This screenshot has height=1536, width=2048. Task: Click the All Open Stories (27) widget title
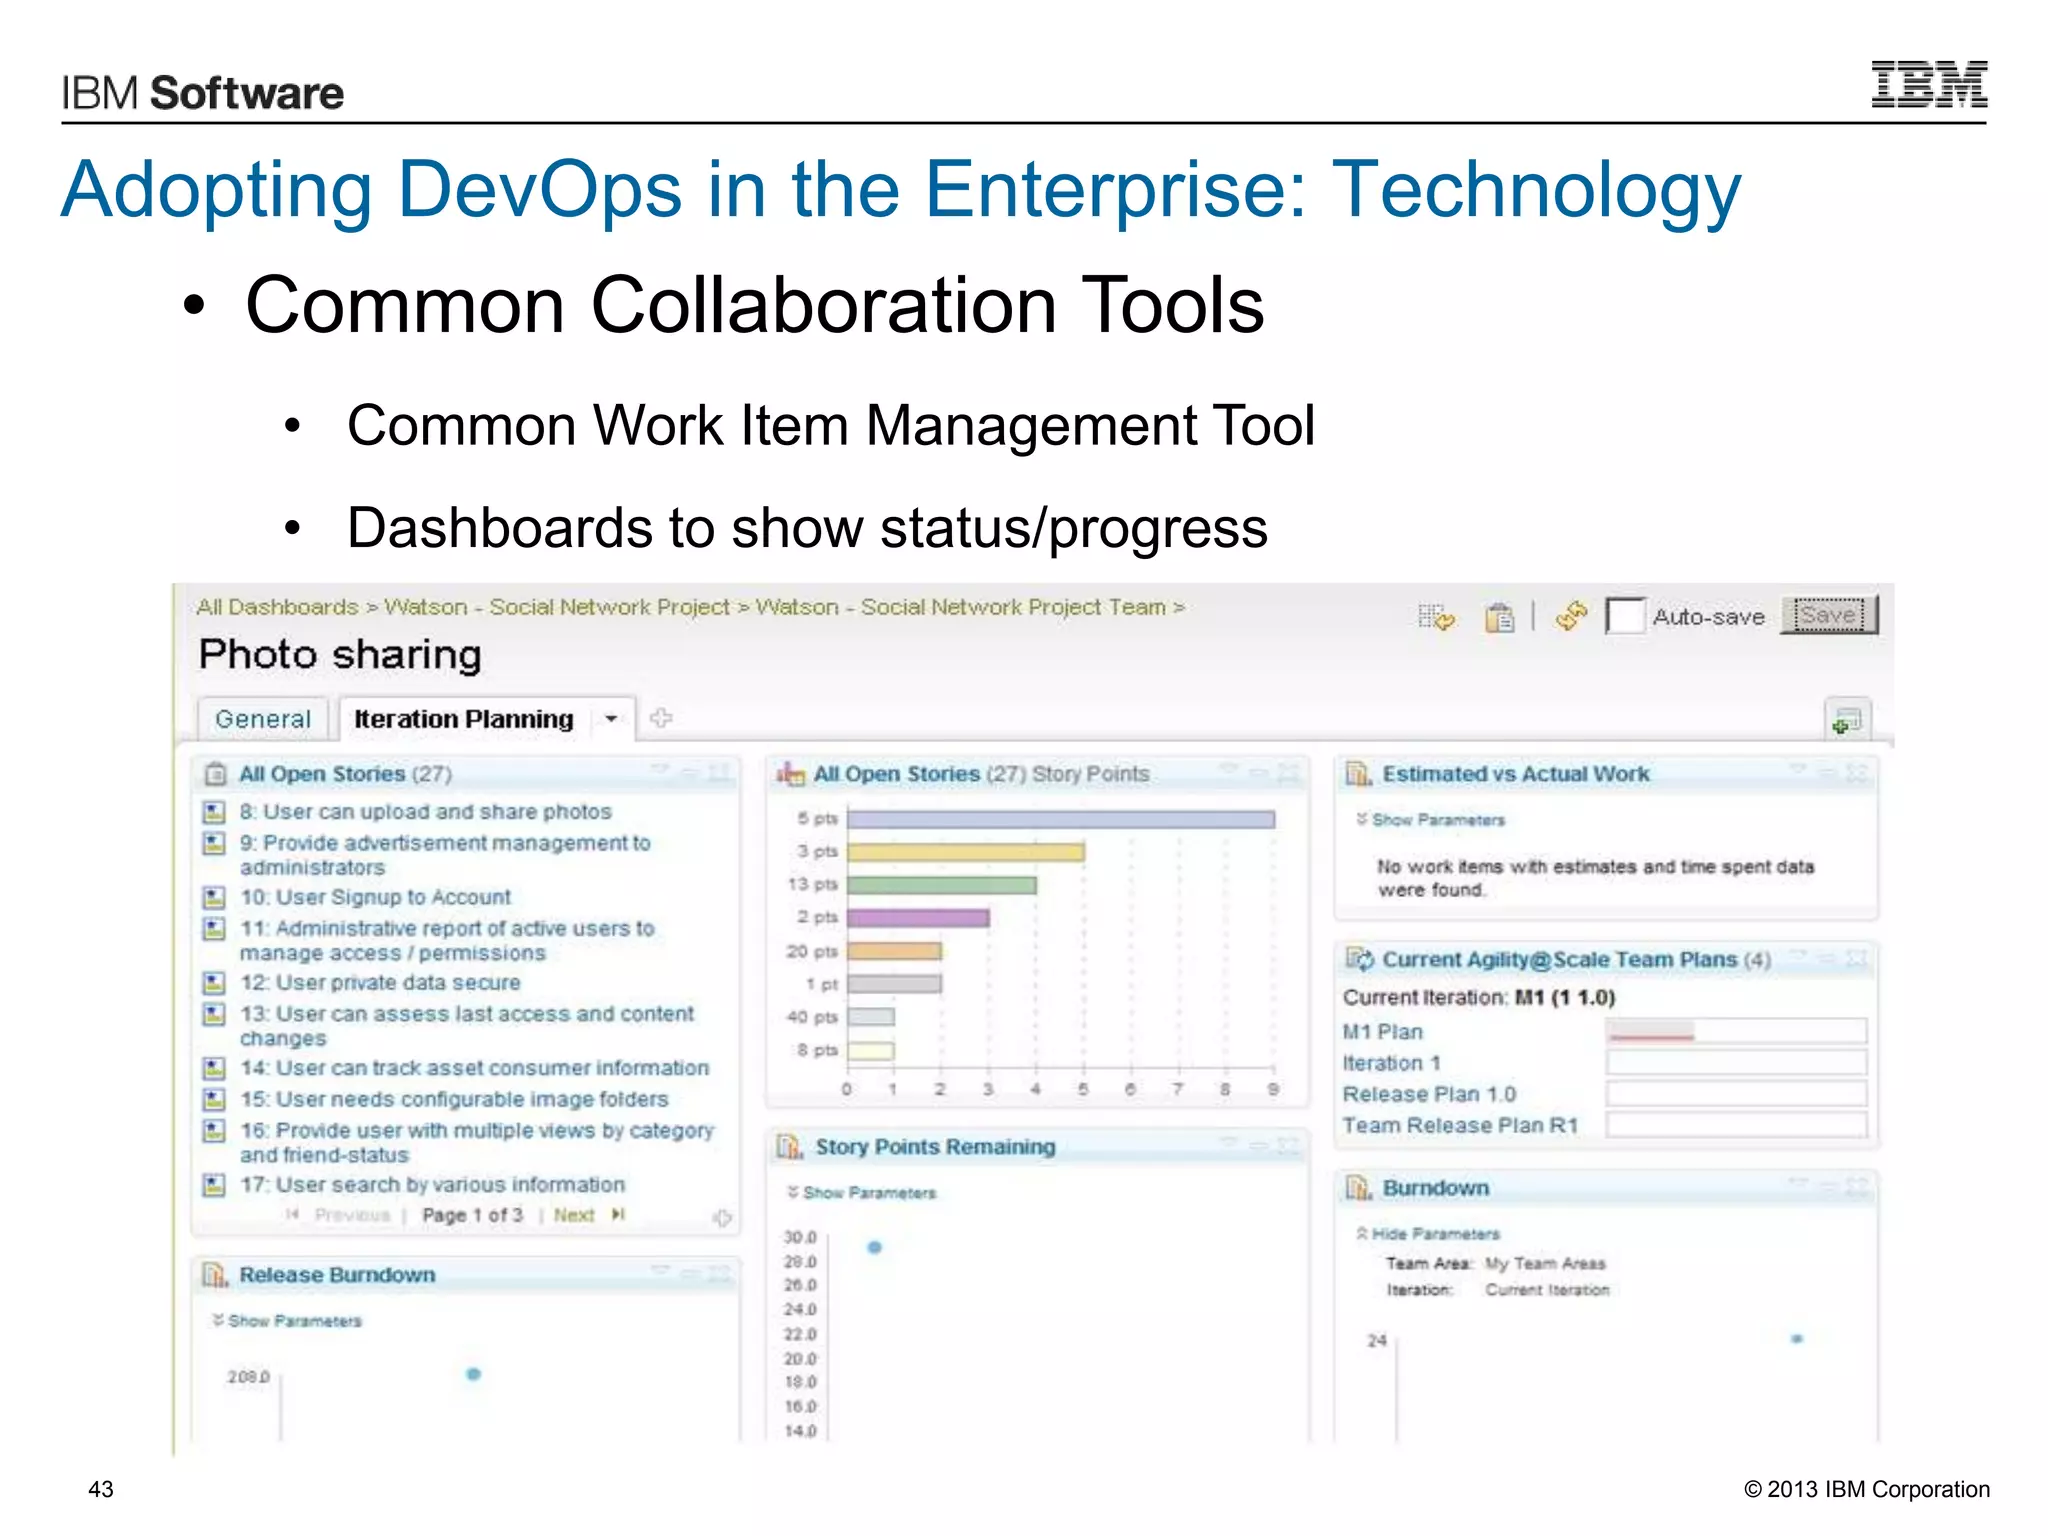point(345,774)
